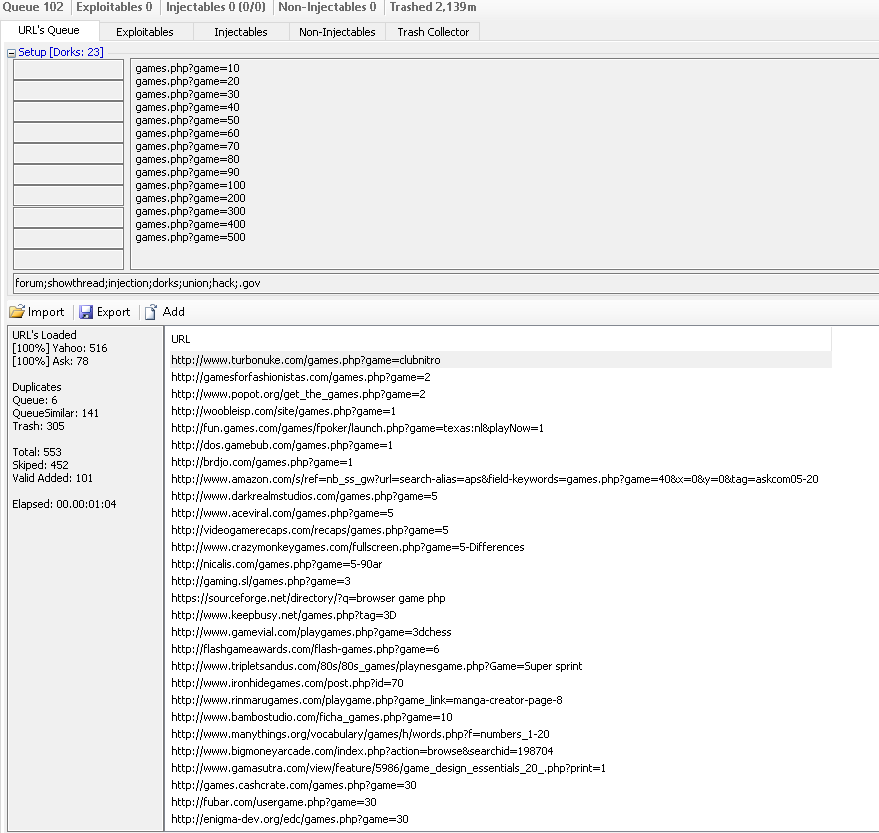Image resolution: width=879 pixels, height=833 pixels.
Task: Select the bigmoneyarcade.com searchid URL row
Action: [x=501, y=751]
